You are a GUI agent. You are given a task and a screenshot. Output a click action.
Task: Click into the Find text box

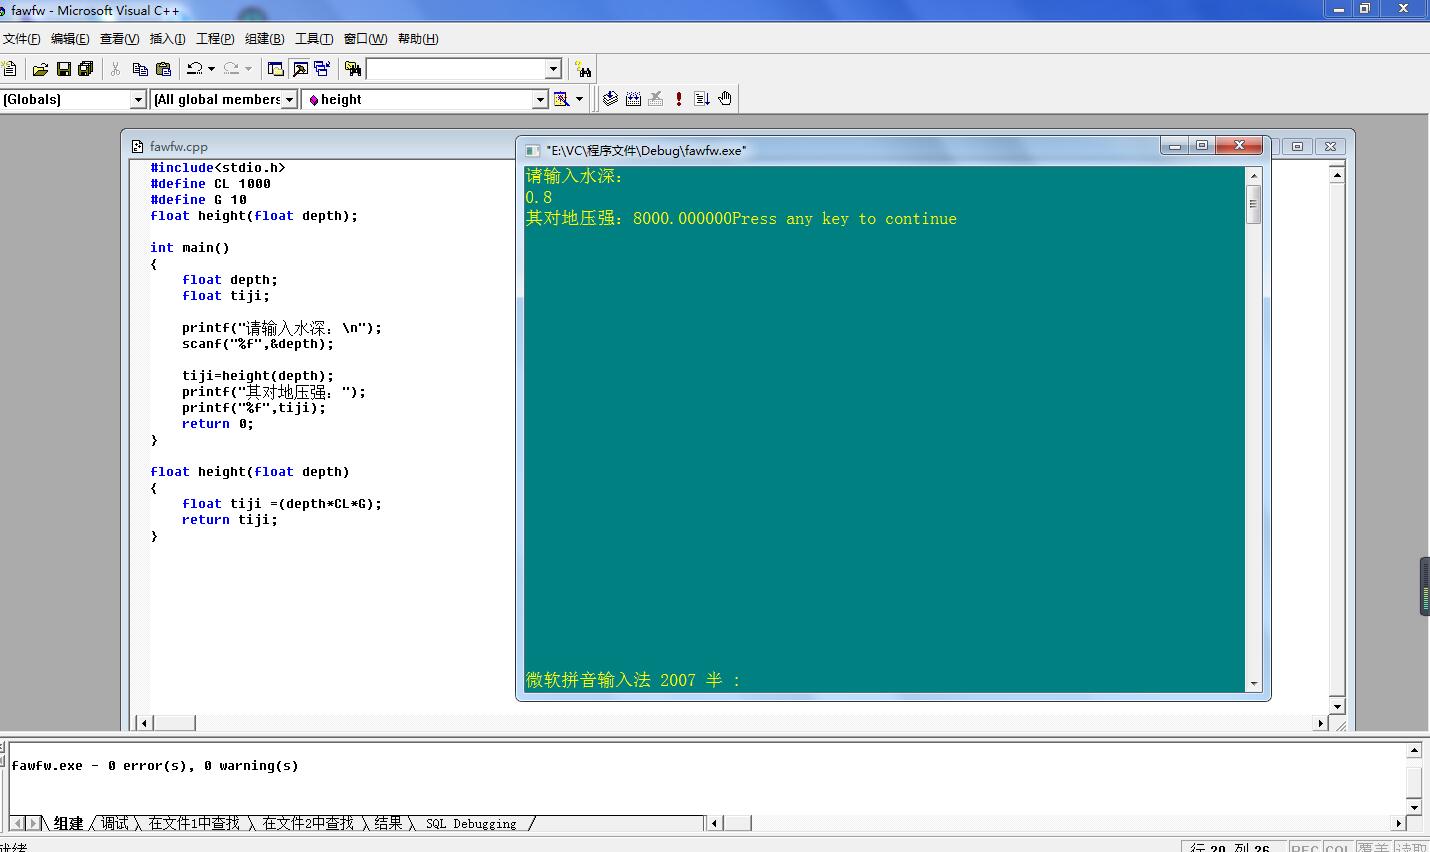coord(456,69)
